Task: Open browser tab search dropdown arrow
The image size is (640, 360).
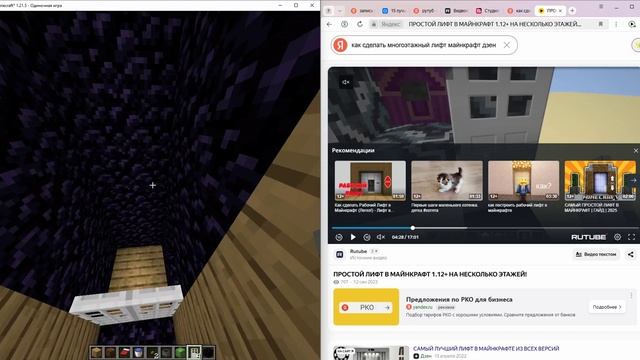Action: [340, 11]
